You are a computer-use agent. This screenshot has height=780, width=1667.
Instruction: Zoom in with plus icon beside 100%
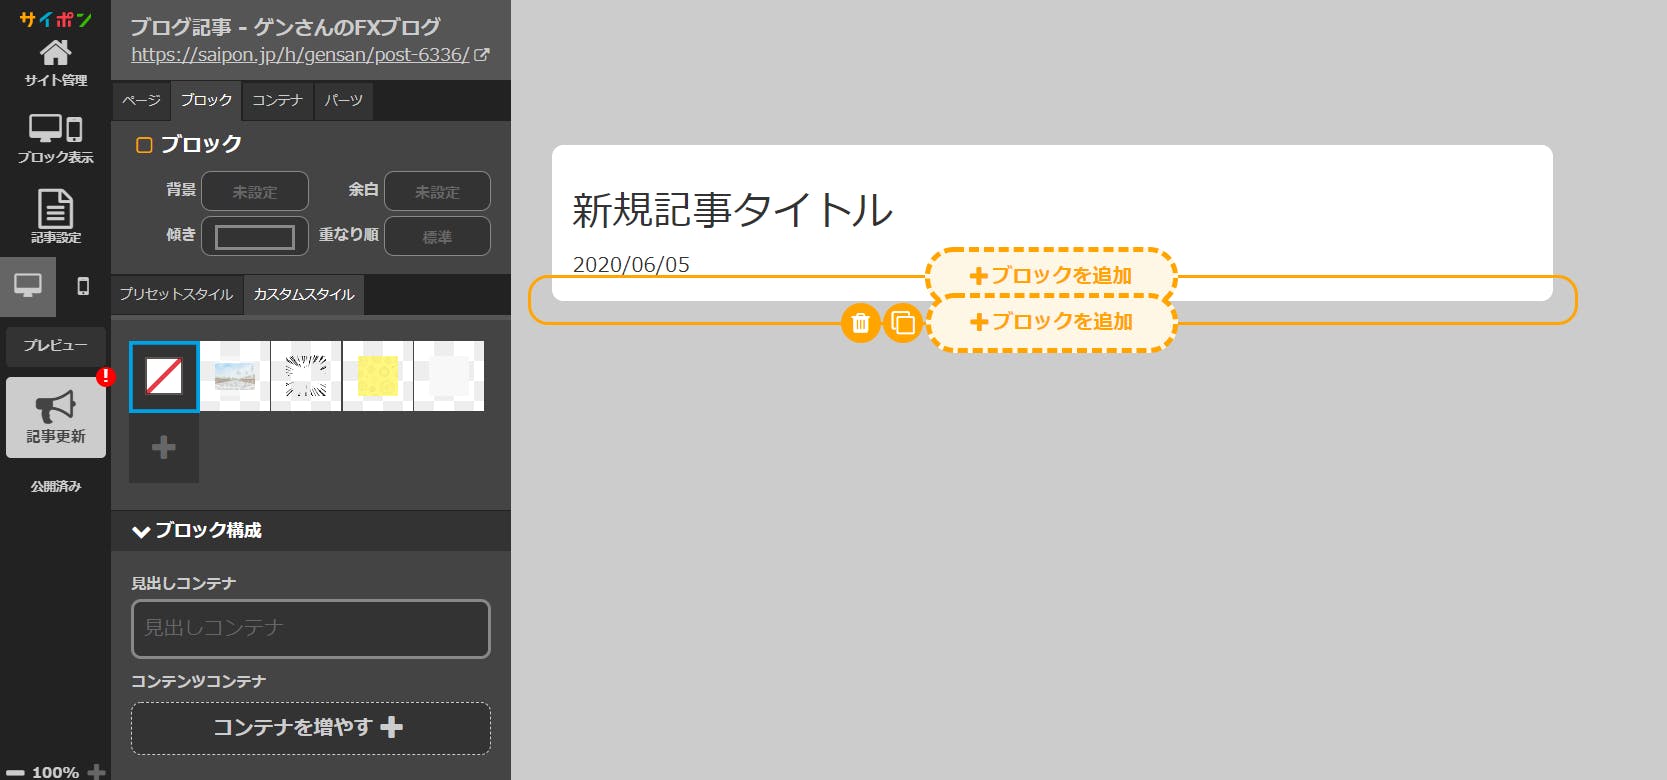tap(97, 771)
